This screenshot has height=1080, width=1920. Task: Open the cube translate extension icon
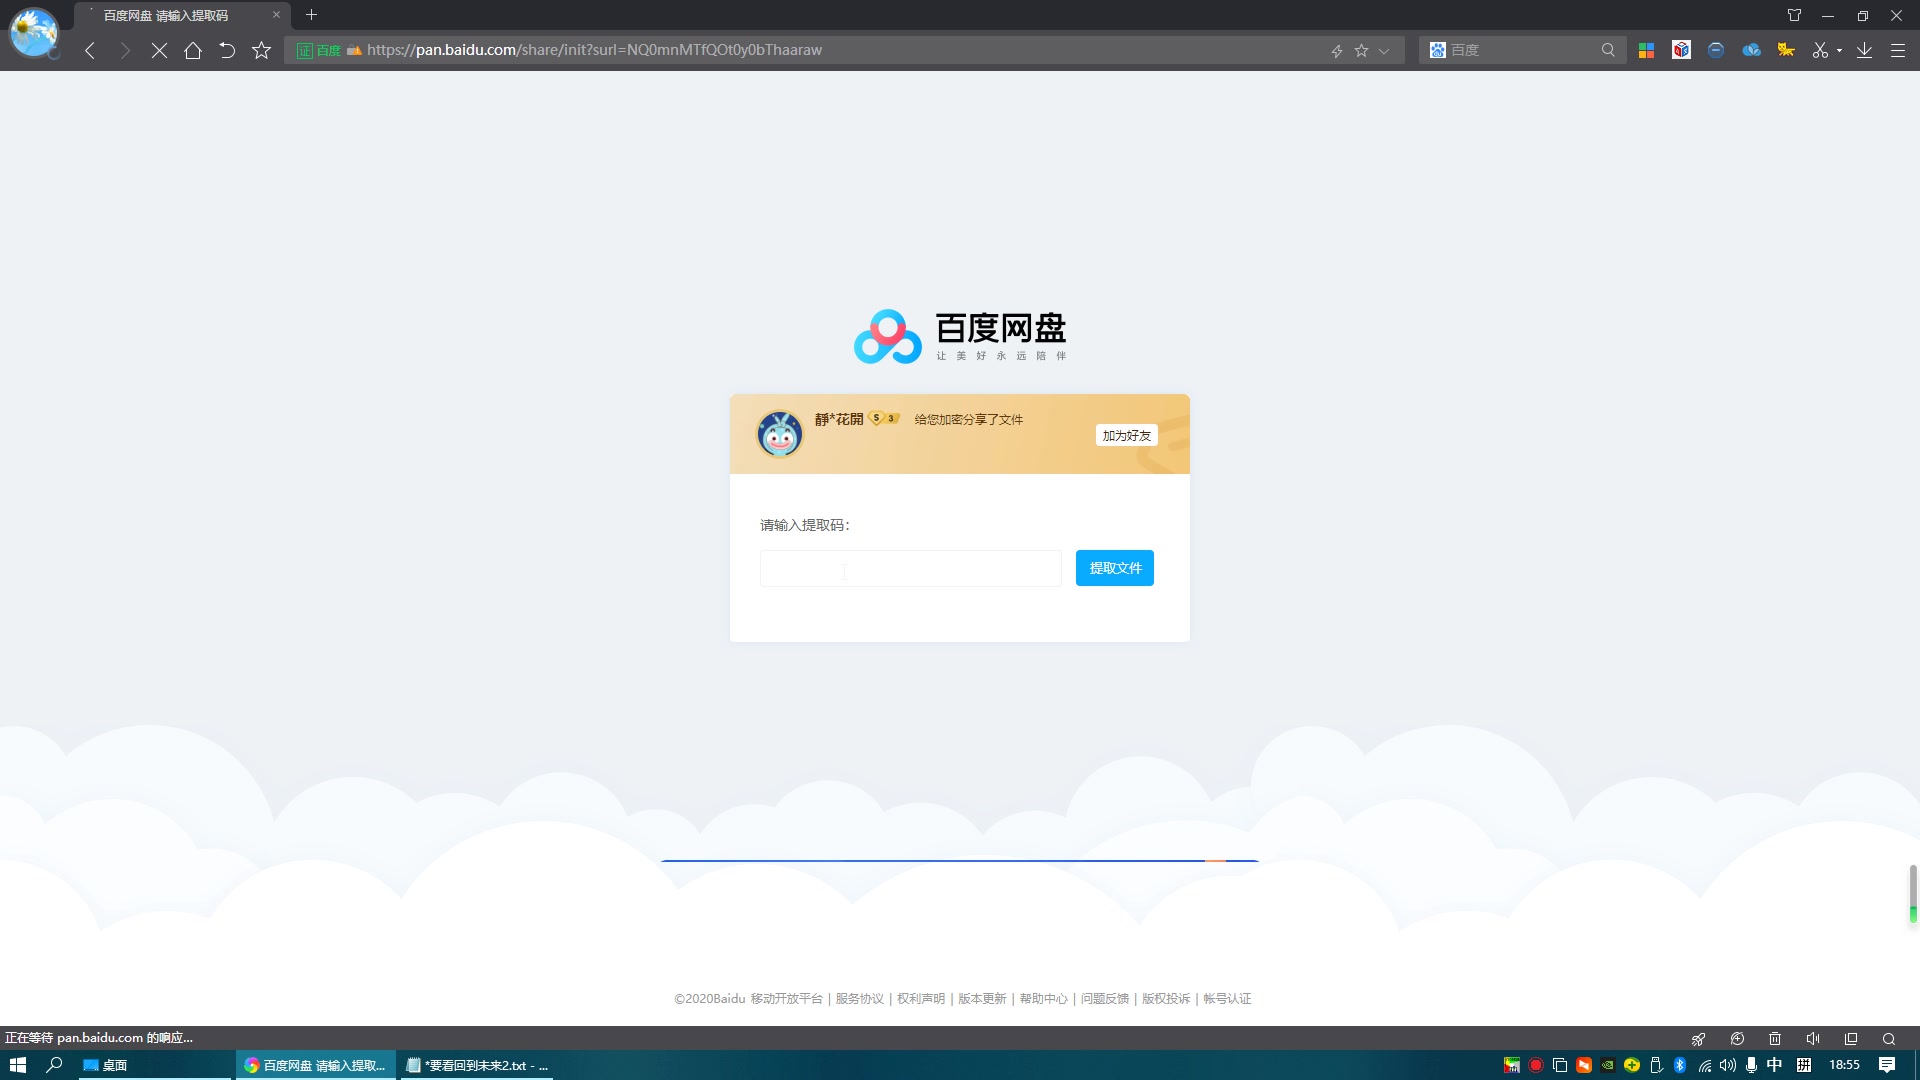point(1681,50)
